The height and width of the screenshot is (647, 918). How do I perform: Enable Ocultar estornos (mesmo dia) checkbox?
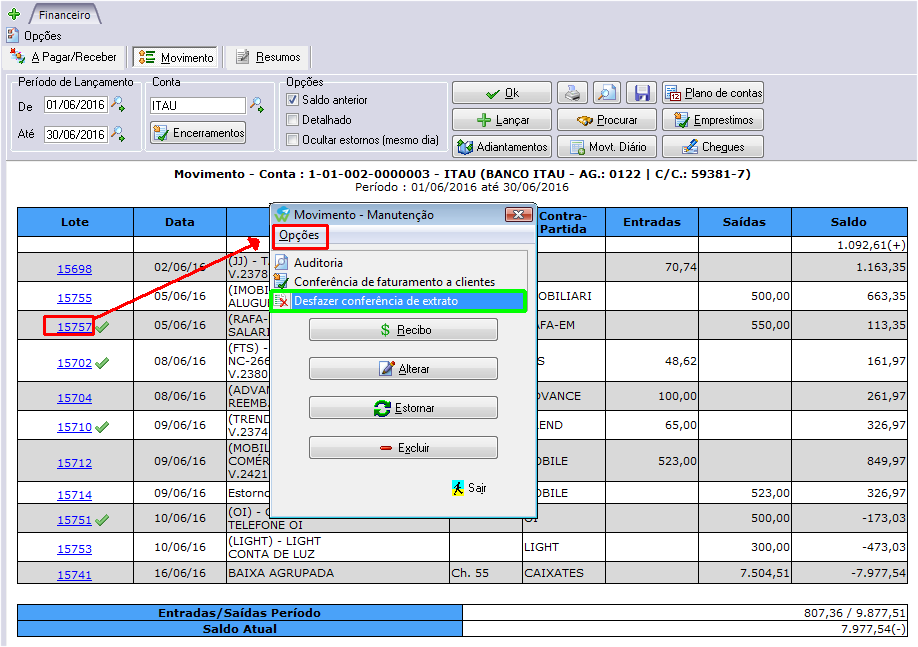[293, 140]
